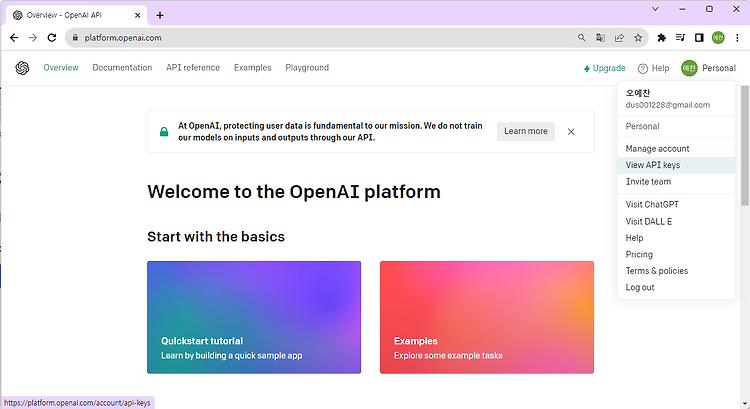Click the zoom magnifier icon in address bar
This screenshot has height=409, width=750.
coord(581,38)
